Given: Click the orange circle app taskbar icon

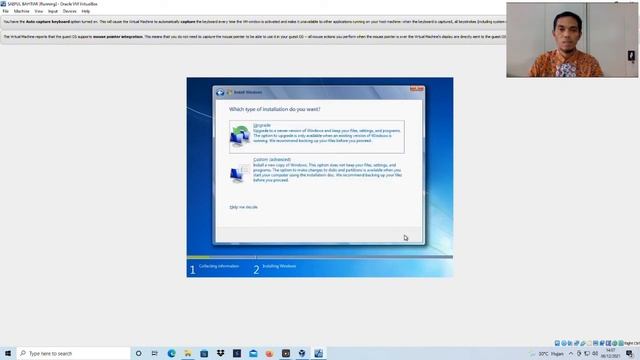Looking at the screenshot, I should pos(269,353).
